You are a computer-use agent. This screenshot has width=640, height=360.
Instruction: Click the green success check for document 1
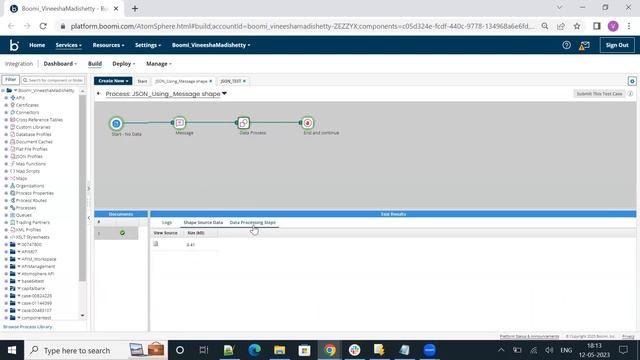click(x=122, y=233)
